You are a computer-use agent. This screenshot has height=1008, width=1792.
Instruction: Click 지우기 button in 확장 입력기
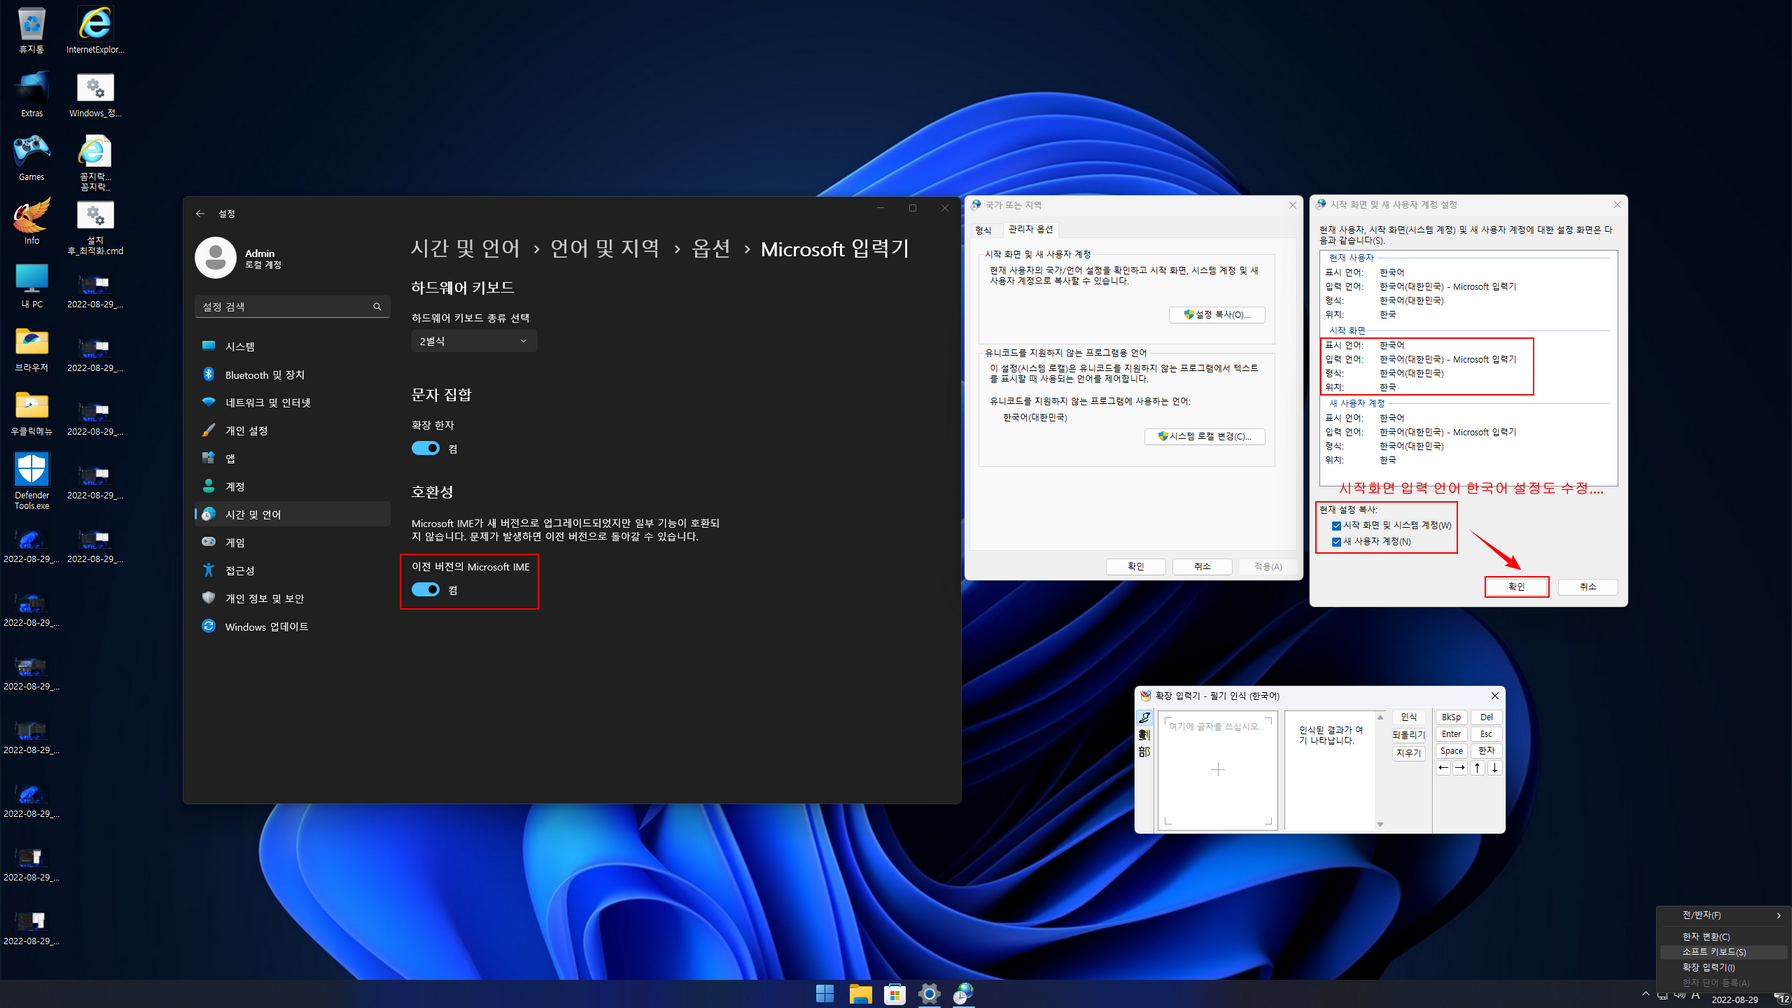1409,753
